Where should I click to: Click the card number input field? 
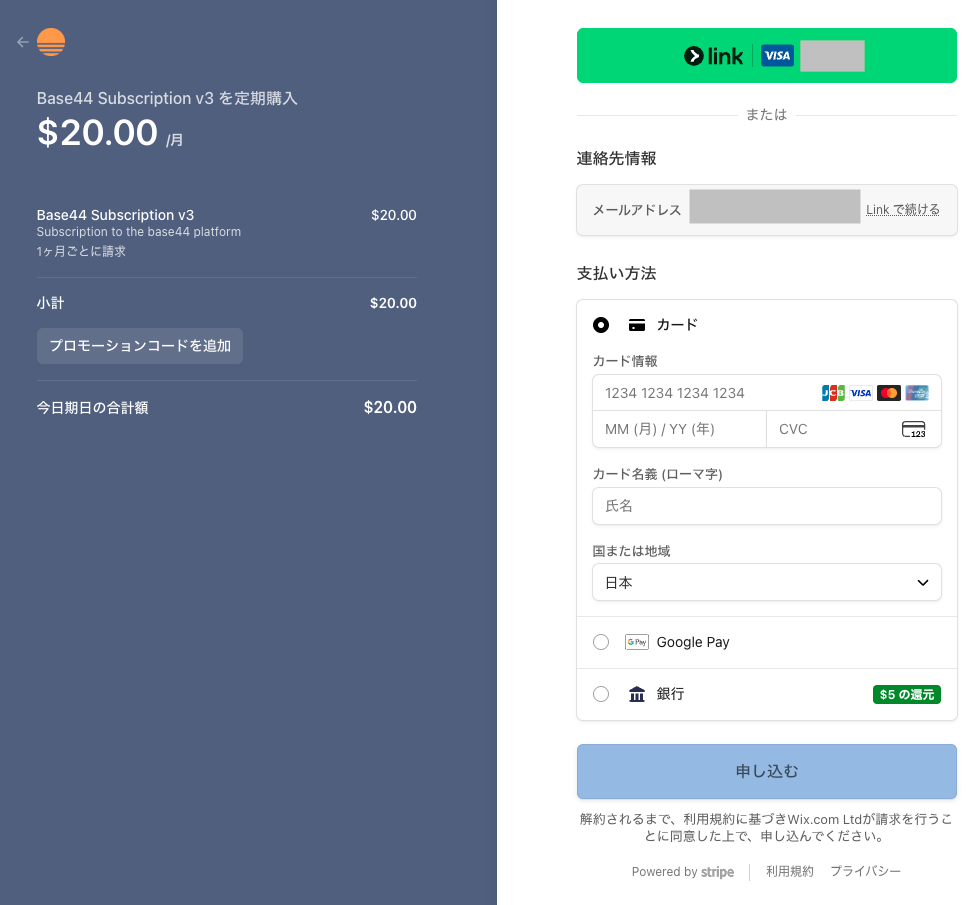[705, 393]
